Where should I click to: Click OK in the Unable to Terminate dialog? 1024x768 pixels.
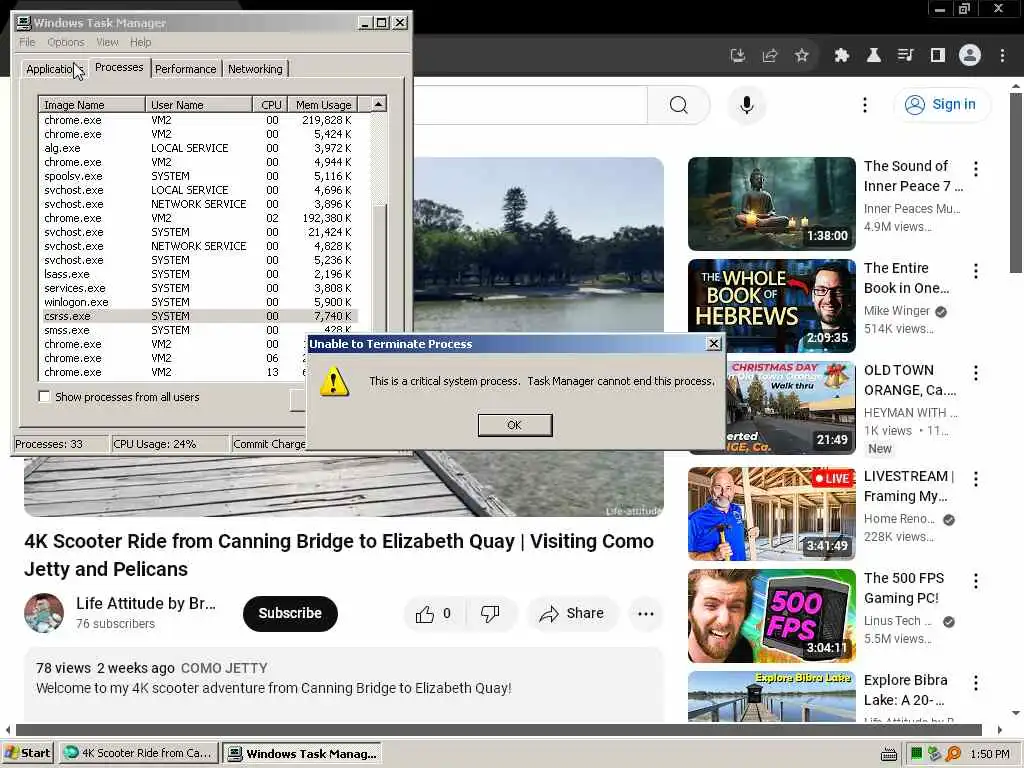(515, 425)
